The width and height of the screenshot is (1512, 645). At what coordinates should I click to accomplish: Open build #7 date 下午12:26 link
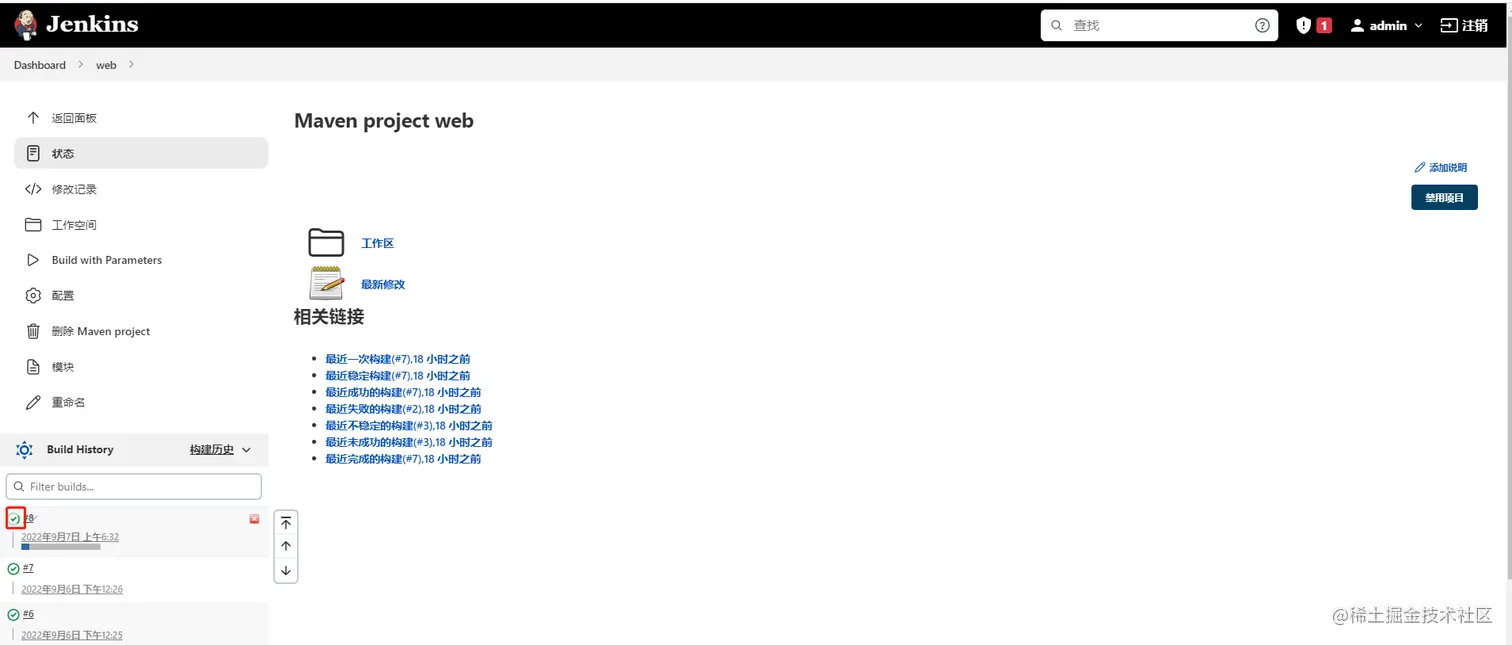point(72,589)
